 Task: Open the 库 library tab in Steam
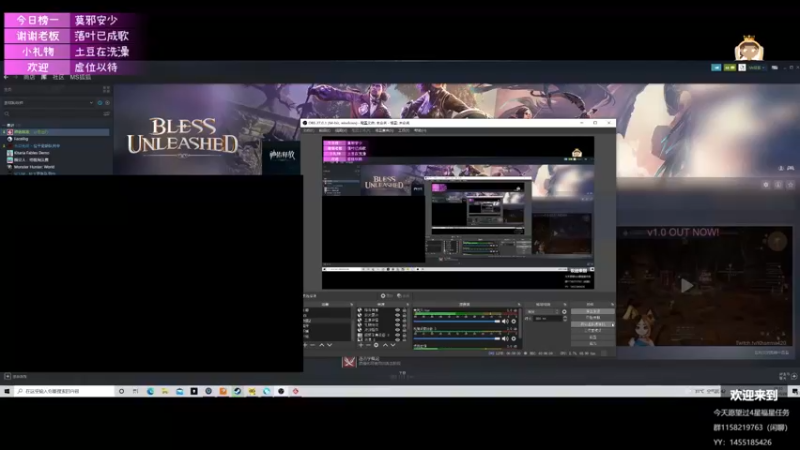pos(44,78)
